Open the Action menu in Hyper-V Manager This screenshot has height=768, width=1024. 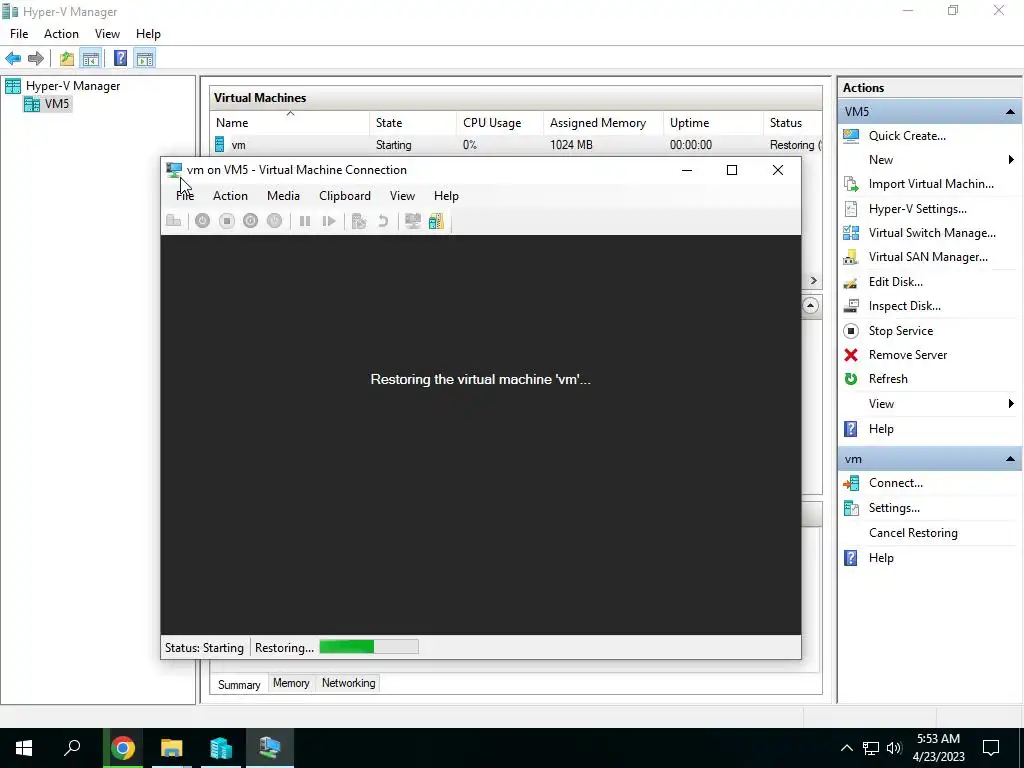pos(61,34)
